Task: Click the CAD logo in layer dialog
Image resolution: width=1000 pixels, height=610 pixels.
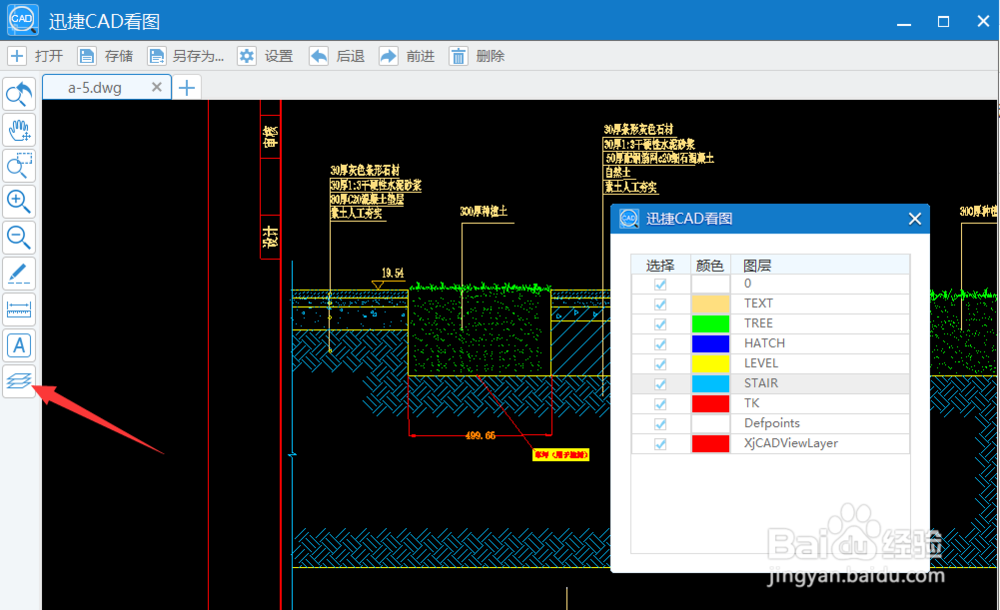Action: (x=629, y=219)
